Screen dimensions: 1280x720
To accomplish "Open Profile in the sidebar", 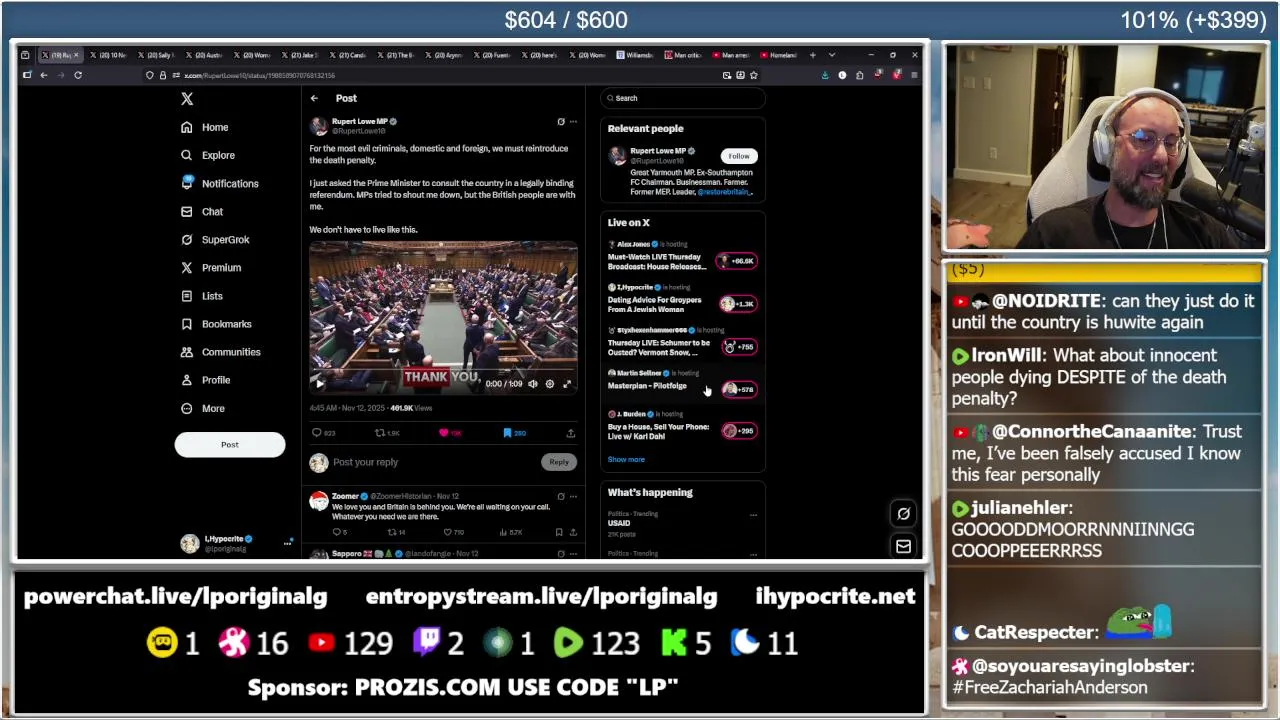I will coord(206,379).
